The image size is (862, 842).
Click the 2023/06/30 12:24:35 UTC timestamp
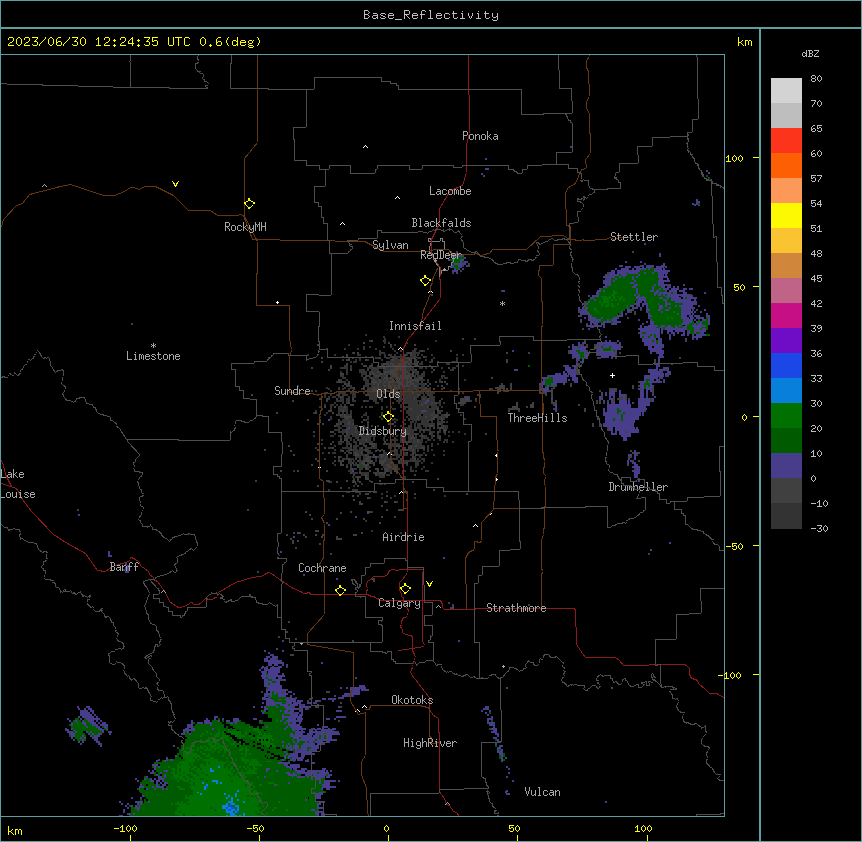click(99, 42)
